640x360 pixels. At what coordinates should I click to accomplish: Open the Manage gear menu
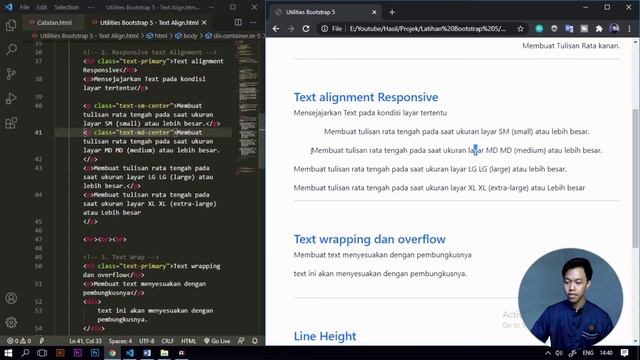click(11, 322)
